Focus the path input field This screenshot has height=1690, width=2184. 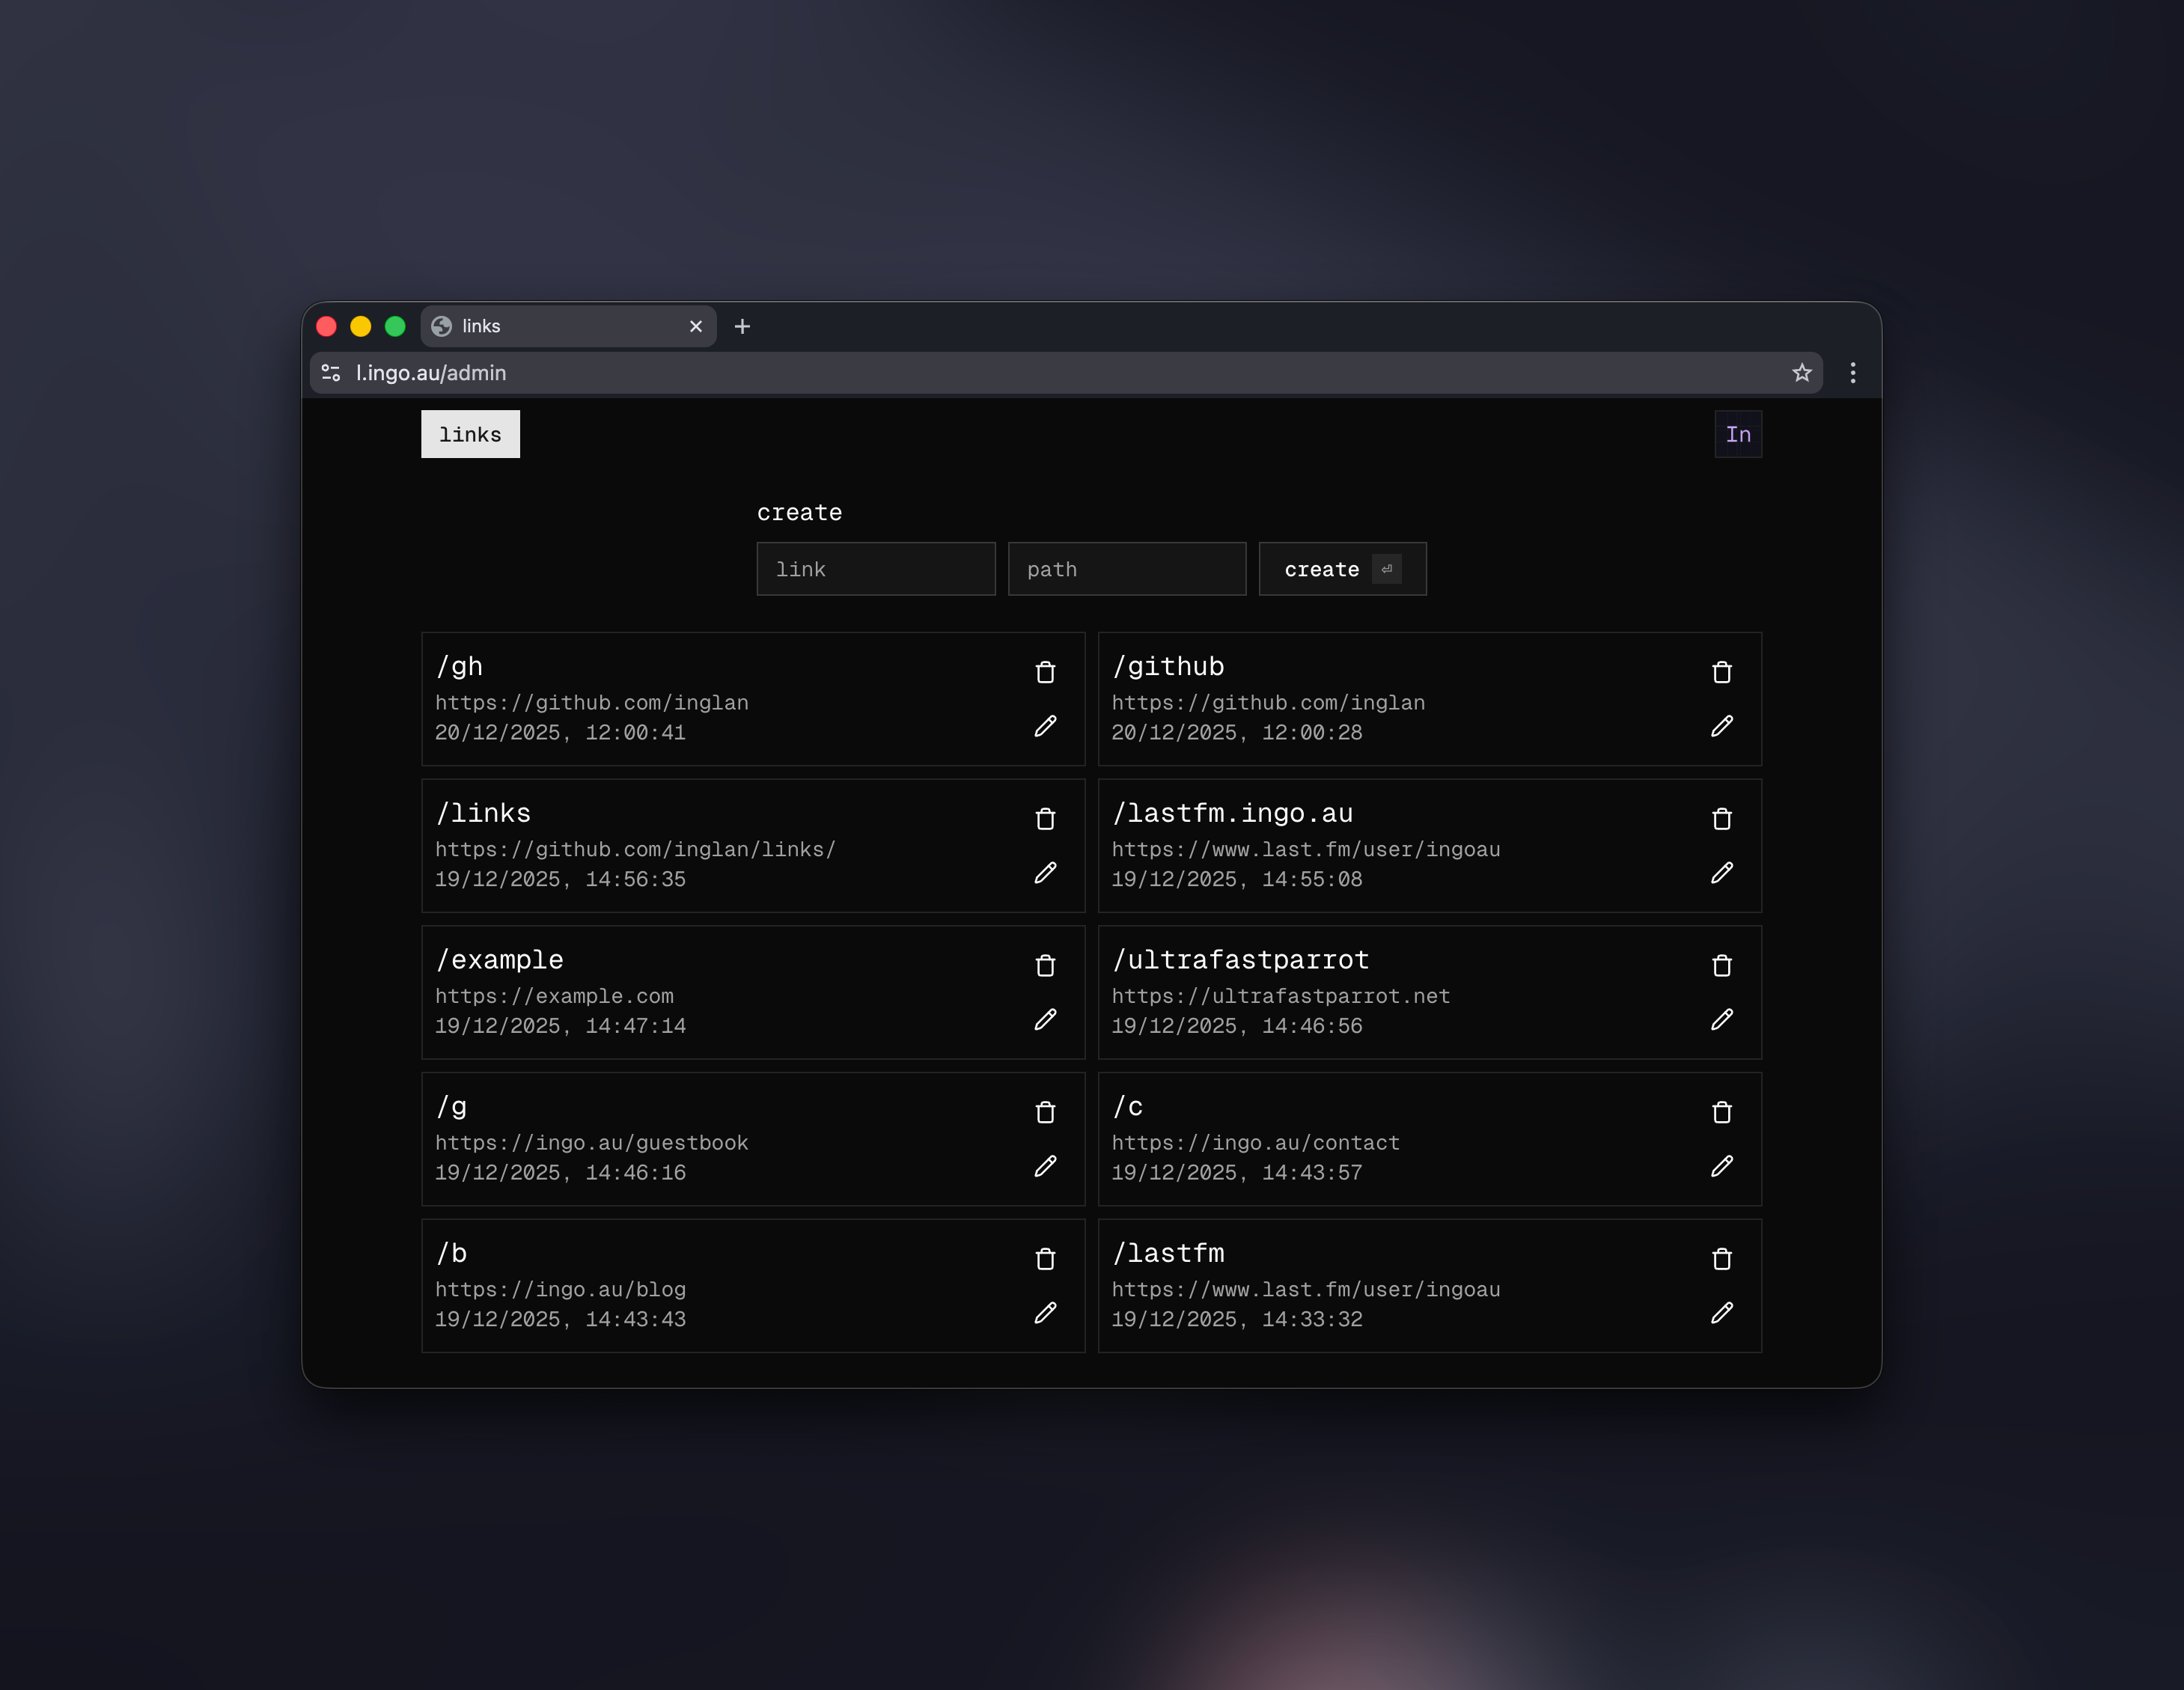[x=1127, y=569]
